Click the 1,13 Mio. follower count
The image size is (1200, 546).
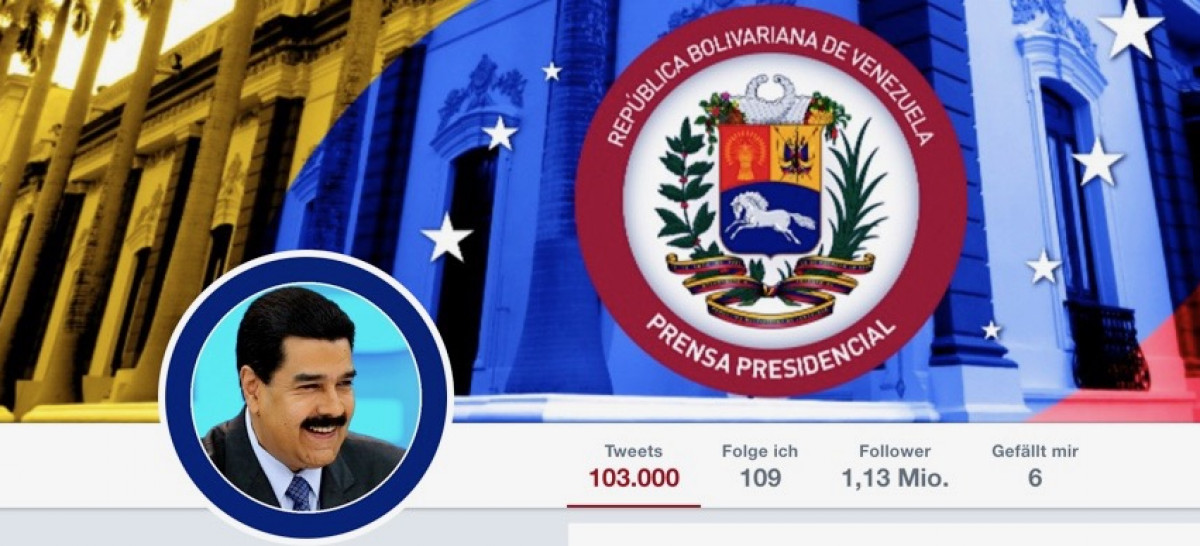(x=895, y=478)
